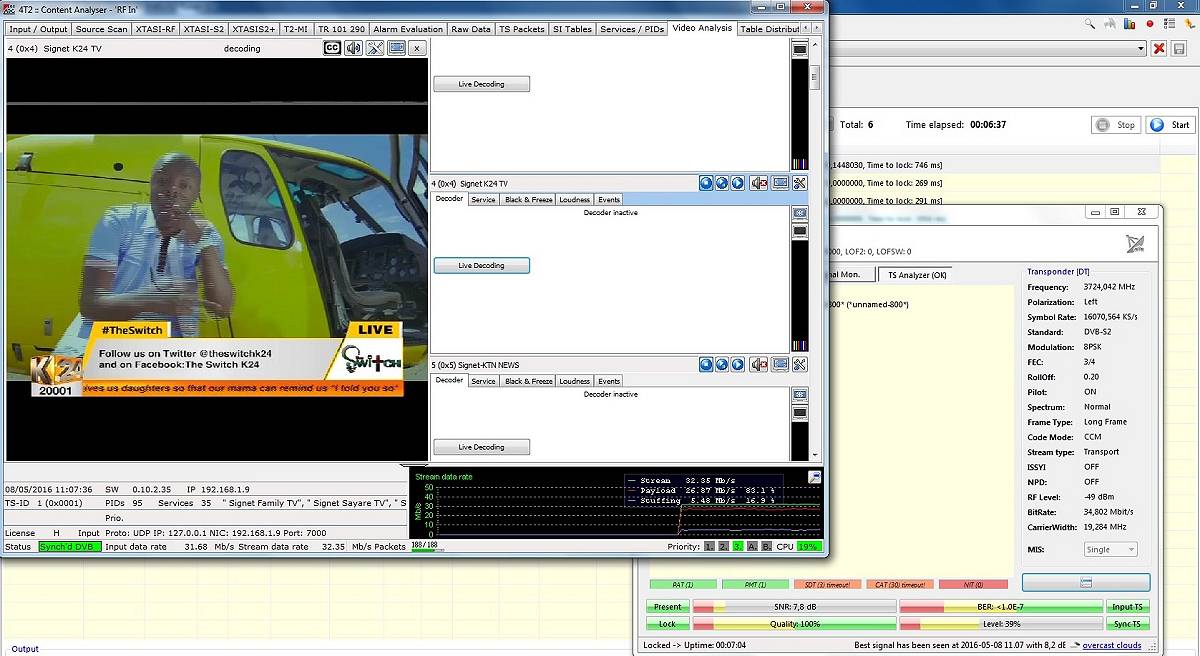Click monitor icon in Signet-KTN NEWS row
The width and height of the screenshot is (1200, 656).
pos(780,365)
